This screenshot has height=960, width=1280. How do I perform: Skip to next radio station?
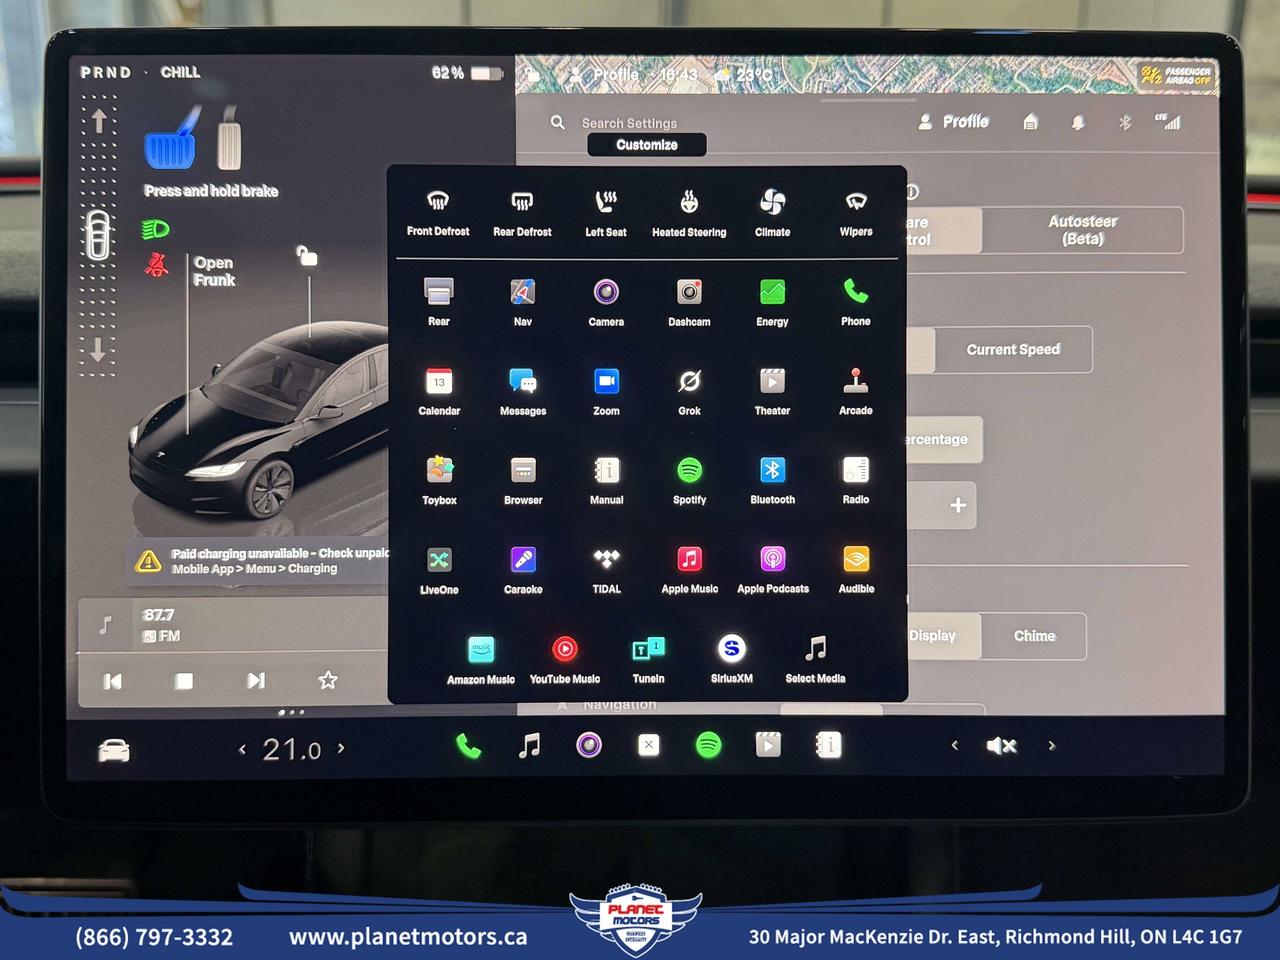256,681
